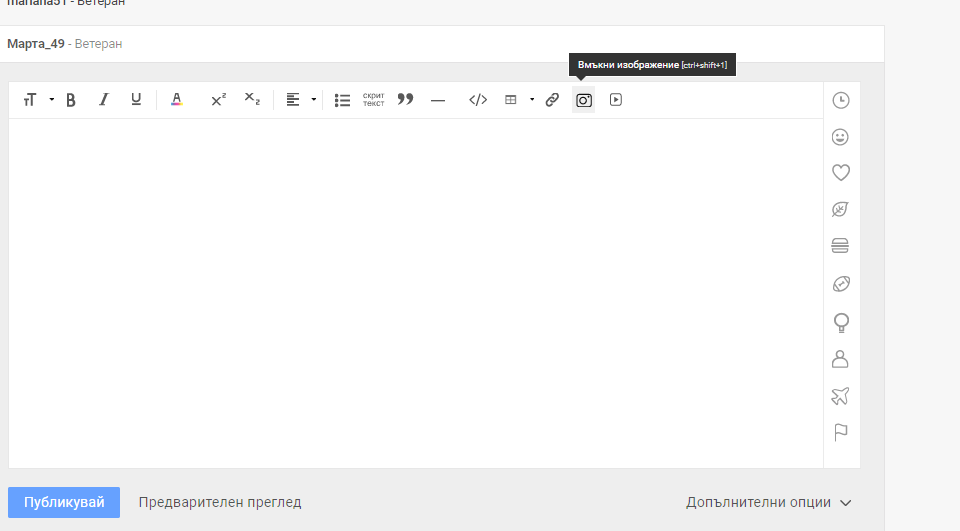Apply subscript formatting
Image resolution: width=960 pixels, height=531 pixels.
pos(252,100)
